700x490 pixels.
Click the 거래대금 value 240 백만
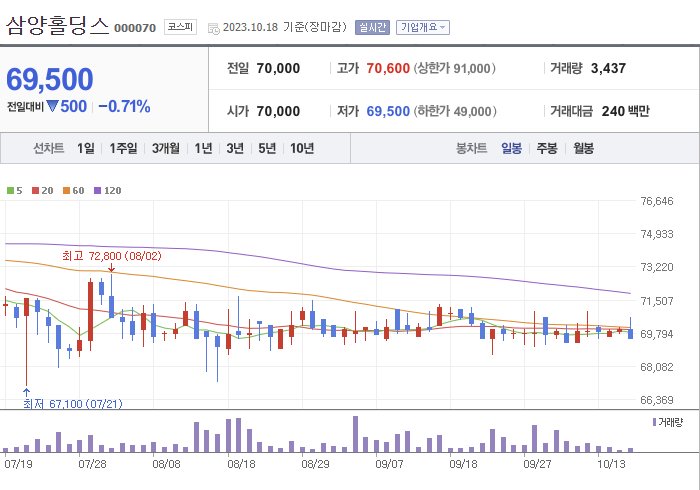(625, 111)
